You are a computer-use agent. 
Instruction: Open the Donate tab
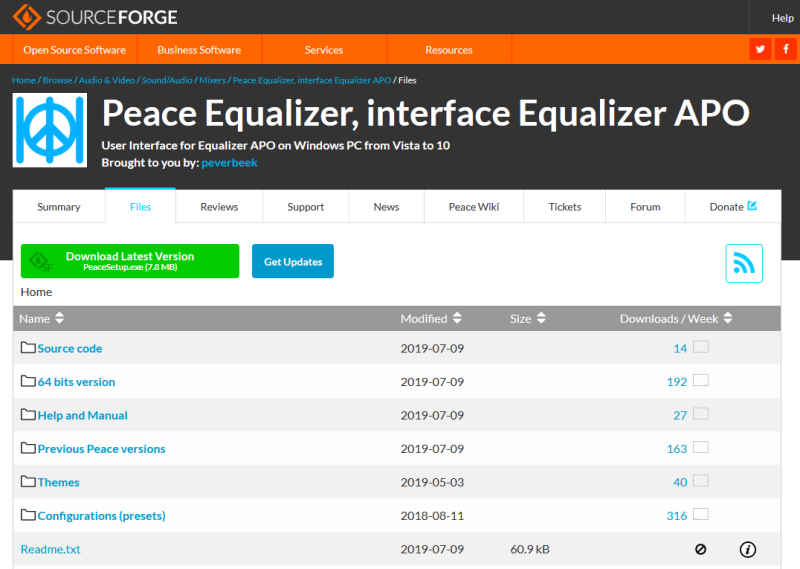733,207
